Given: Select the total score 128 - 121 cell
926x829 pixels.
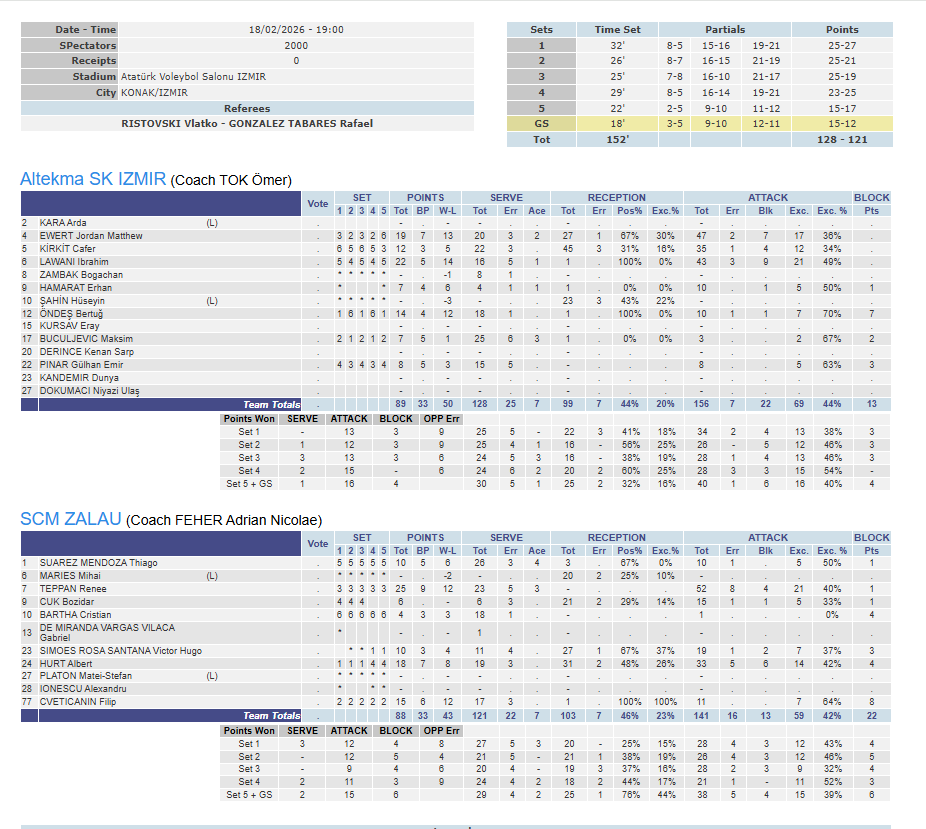Looking at the screenshot, I should pyautogui.click(x=842, y=139).
